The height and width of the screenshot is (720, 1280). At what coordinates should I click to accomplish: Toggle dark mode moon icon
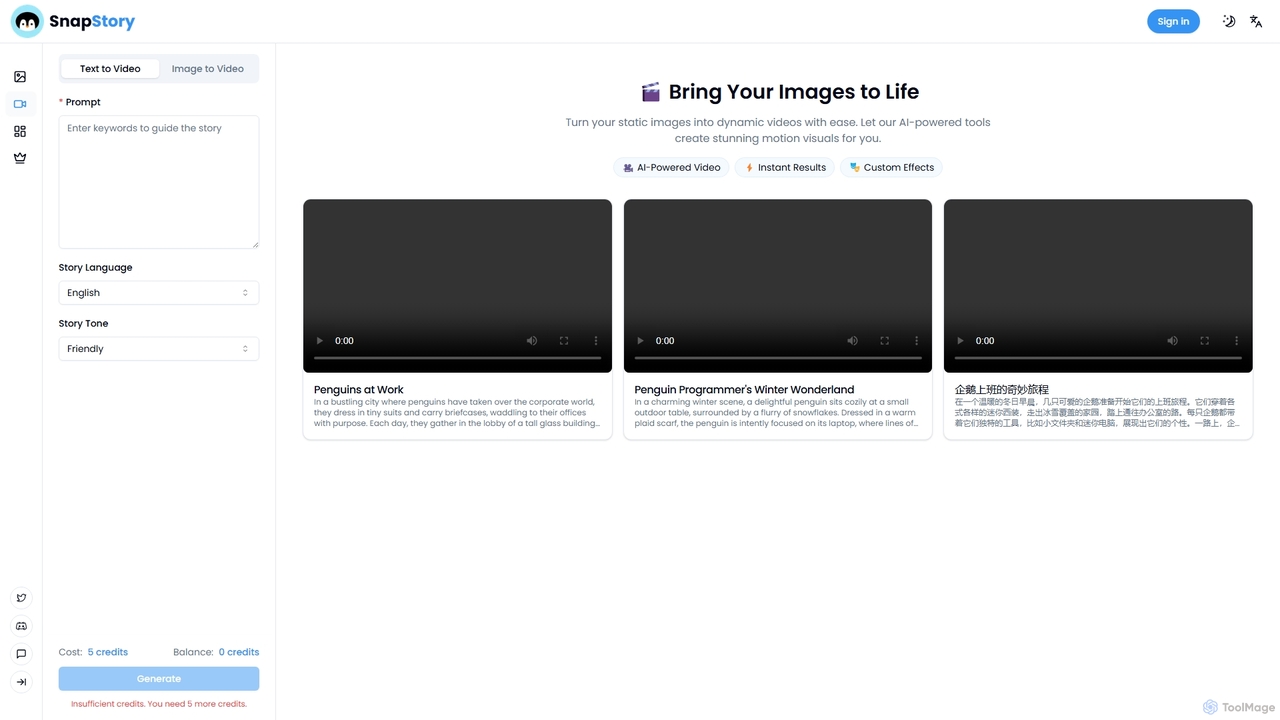click(x=1229, y=21)
